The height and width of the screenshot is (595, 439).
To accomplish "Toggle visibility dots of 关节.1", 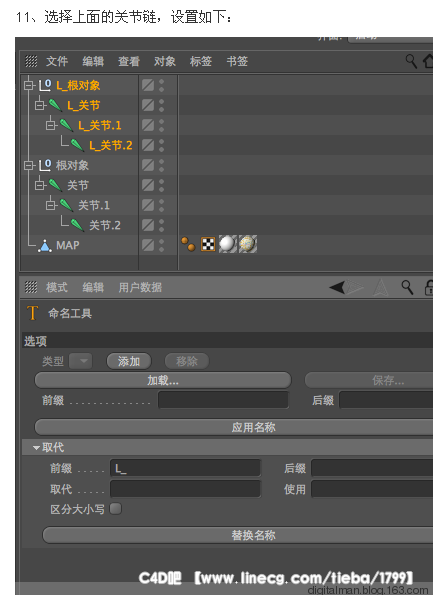I will (x=161, y=205).
